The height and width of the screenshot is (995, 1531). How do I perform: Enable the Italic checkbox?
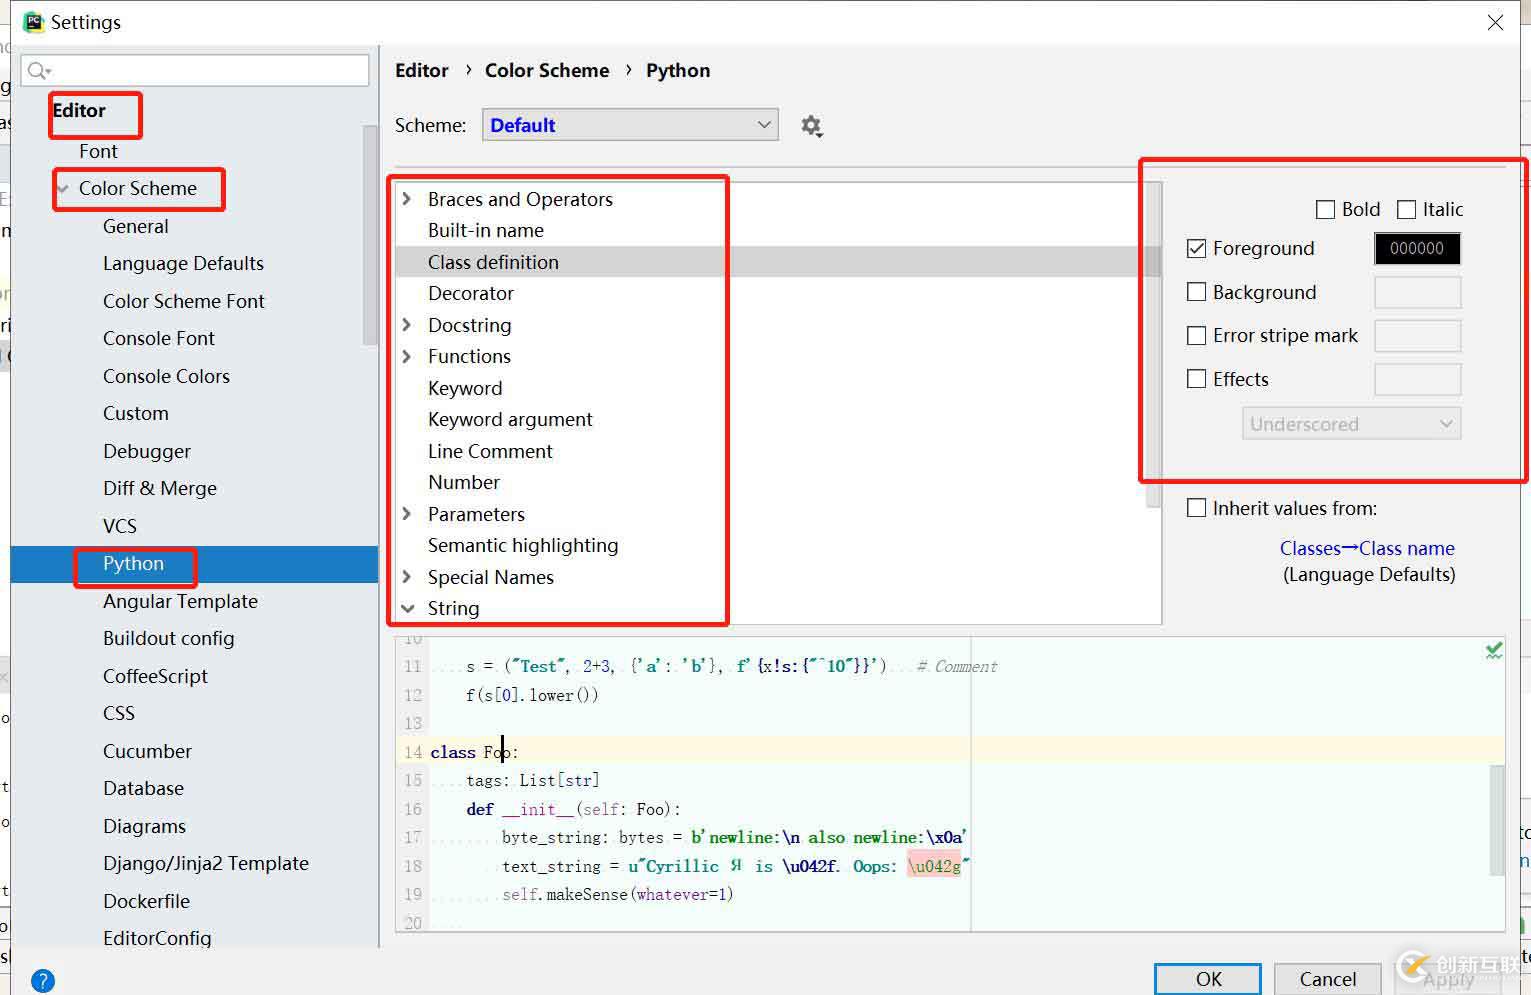pyautogui.click(x=1407, y=210)
